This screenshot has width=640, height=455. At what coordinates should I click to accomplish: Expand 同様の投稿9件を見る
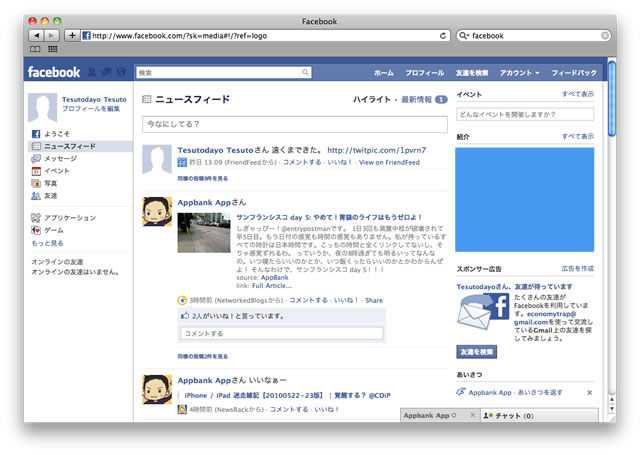click(202, 178)
